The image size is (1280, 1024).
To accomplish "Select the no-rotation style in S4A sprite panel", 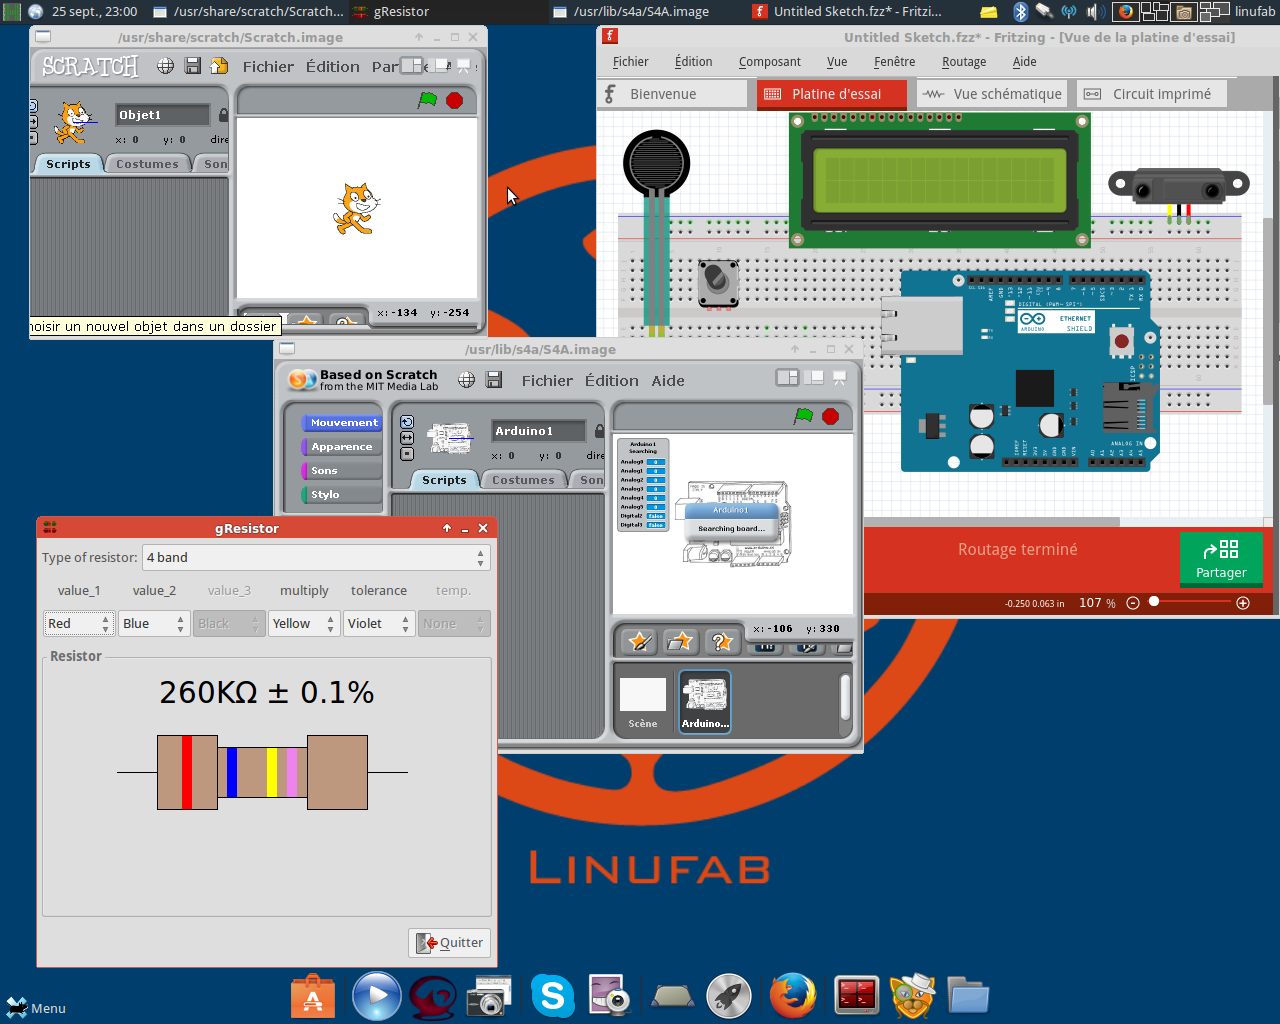I will 407,454.
